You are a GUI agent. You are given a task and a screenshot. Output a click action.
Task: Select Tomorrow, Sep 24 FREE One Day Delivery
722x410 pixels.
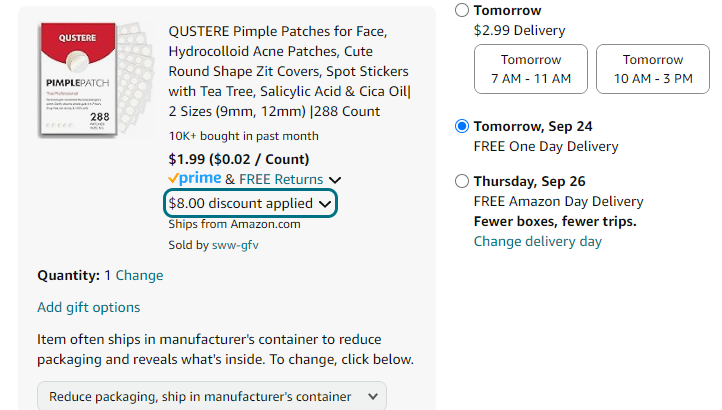(461, 126)
